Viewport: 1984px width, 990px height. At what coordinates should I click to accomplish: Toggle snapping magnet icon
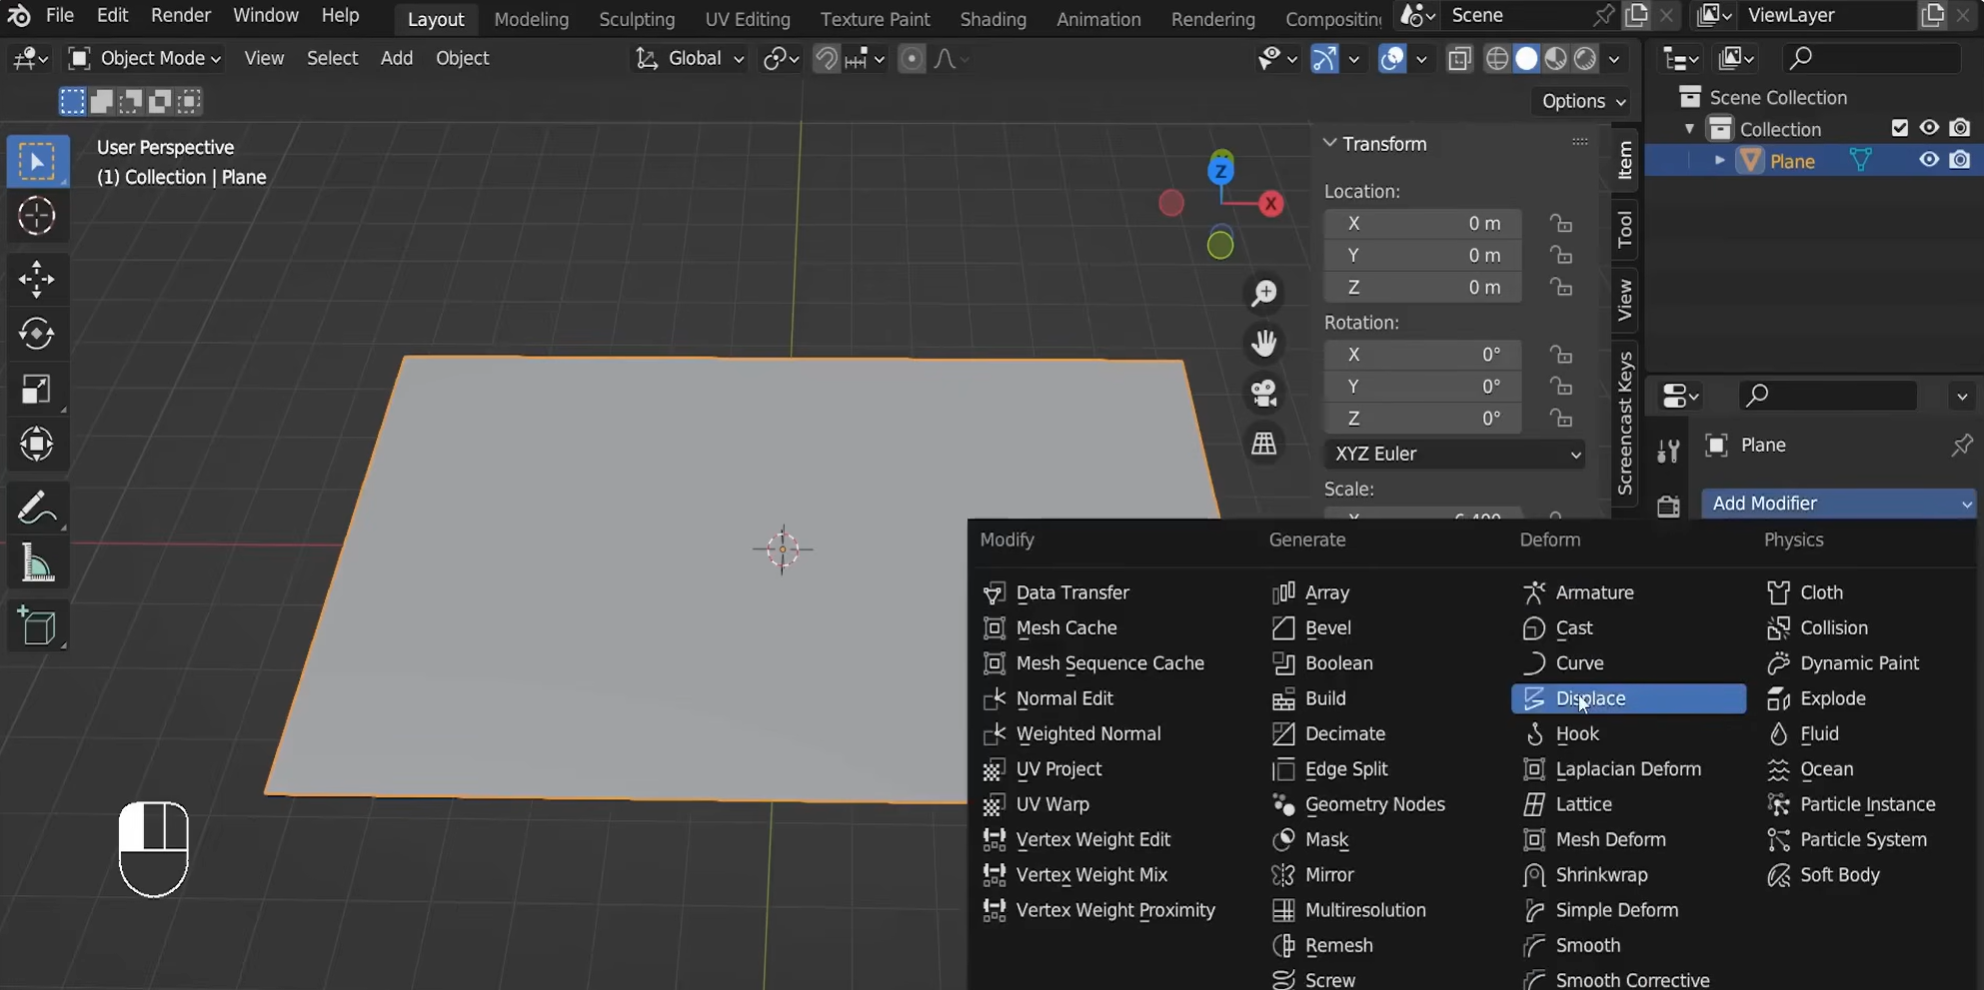click(x=826, y=59)
